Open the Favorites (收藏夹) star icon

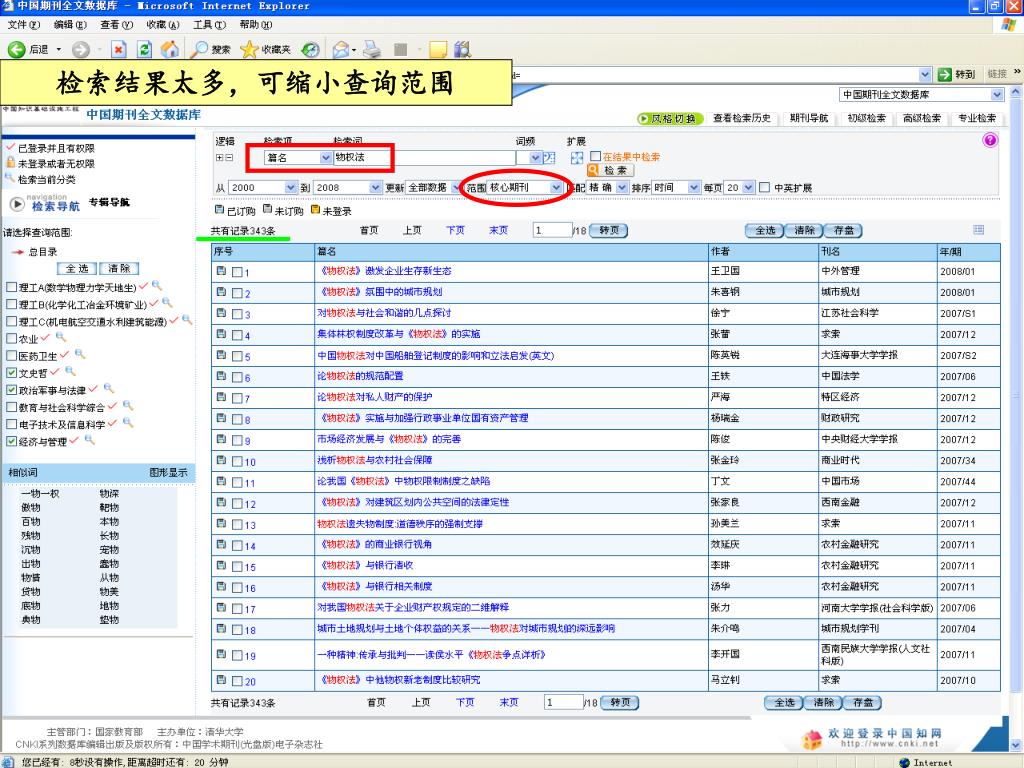(249, 49)
